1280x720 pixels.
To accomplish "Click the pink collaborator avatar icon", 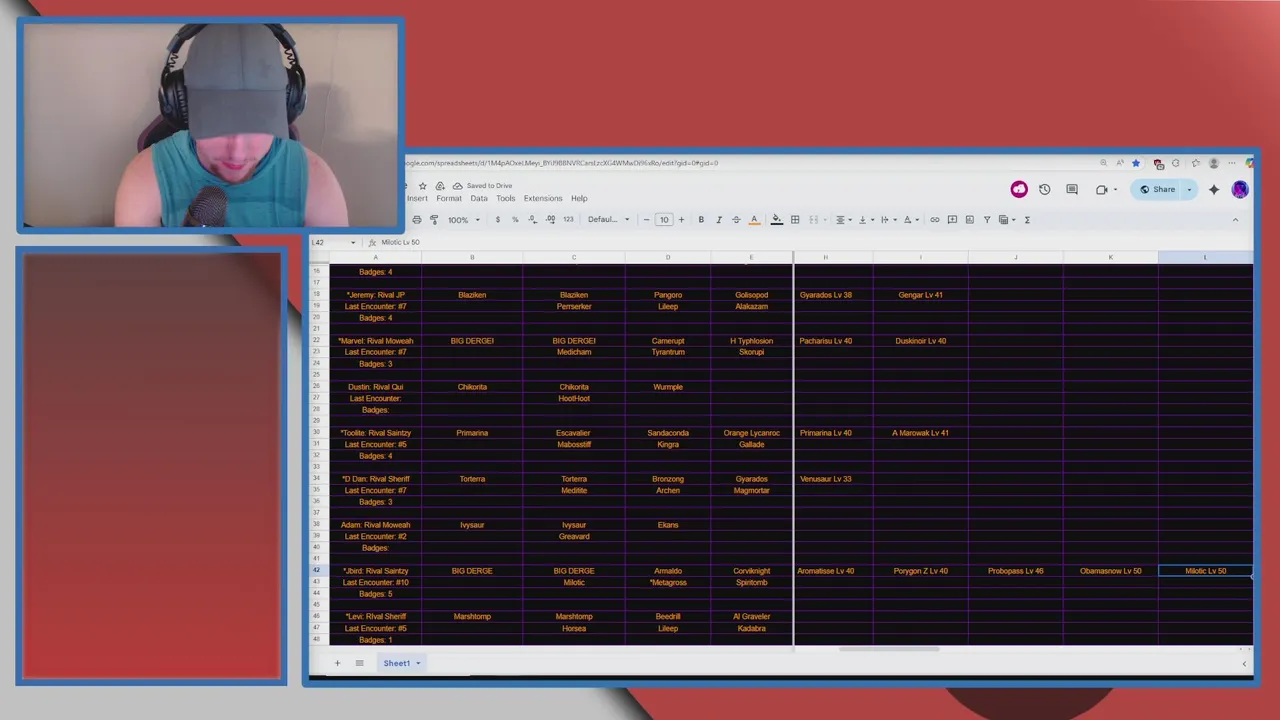I will tap(1019, 189).
